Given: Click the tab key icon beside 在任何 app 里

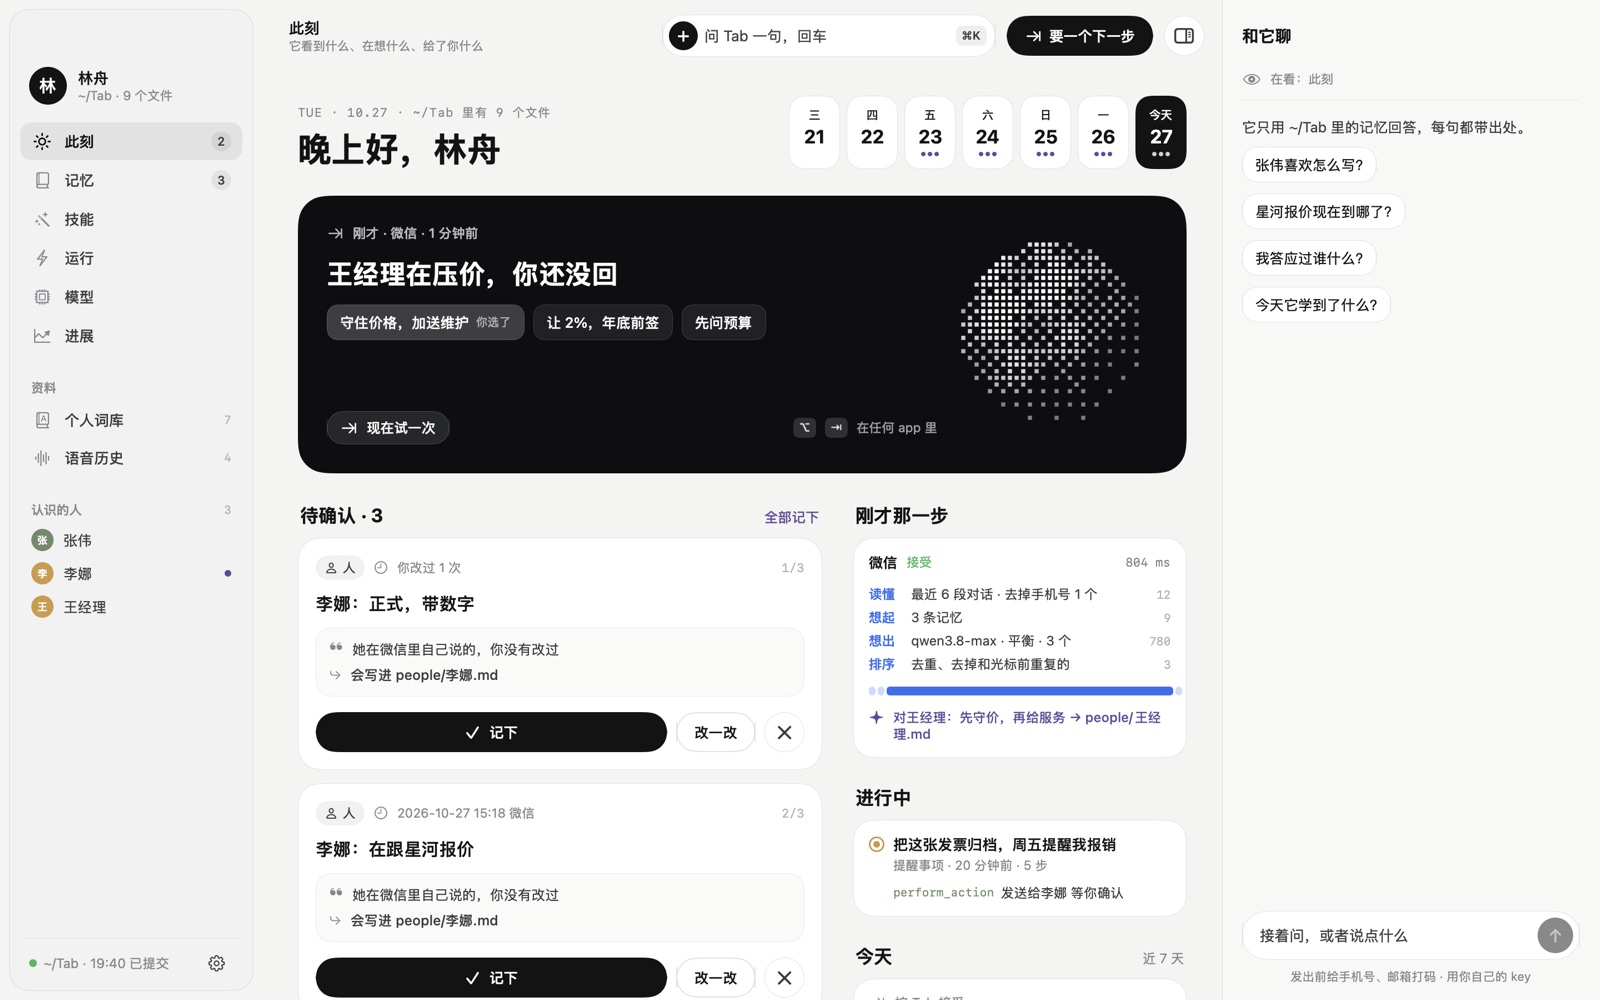Looking at the screenshot, I should pos(837,428).
